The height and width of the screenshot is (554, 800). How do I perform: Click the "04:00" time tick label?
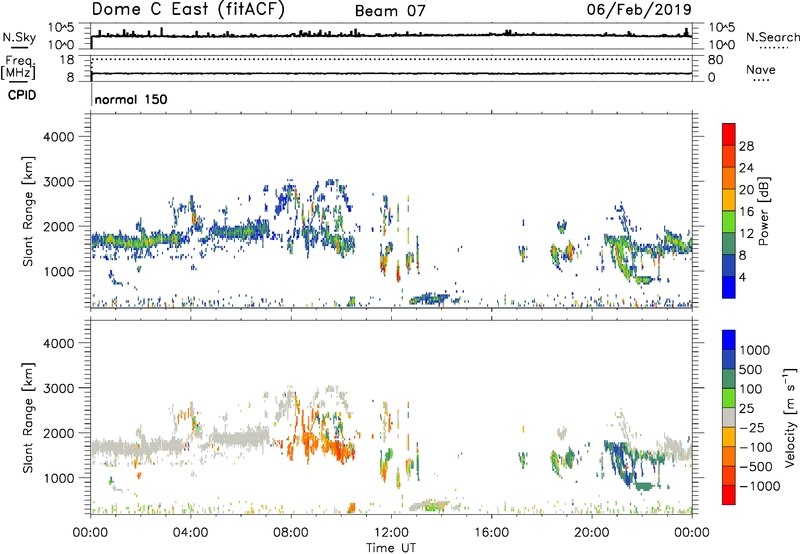pyautogui.click(x=190, y=533)
